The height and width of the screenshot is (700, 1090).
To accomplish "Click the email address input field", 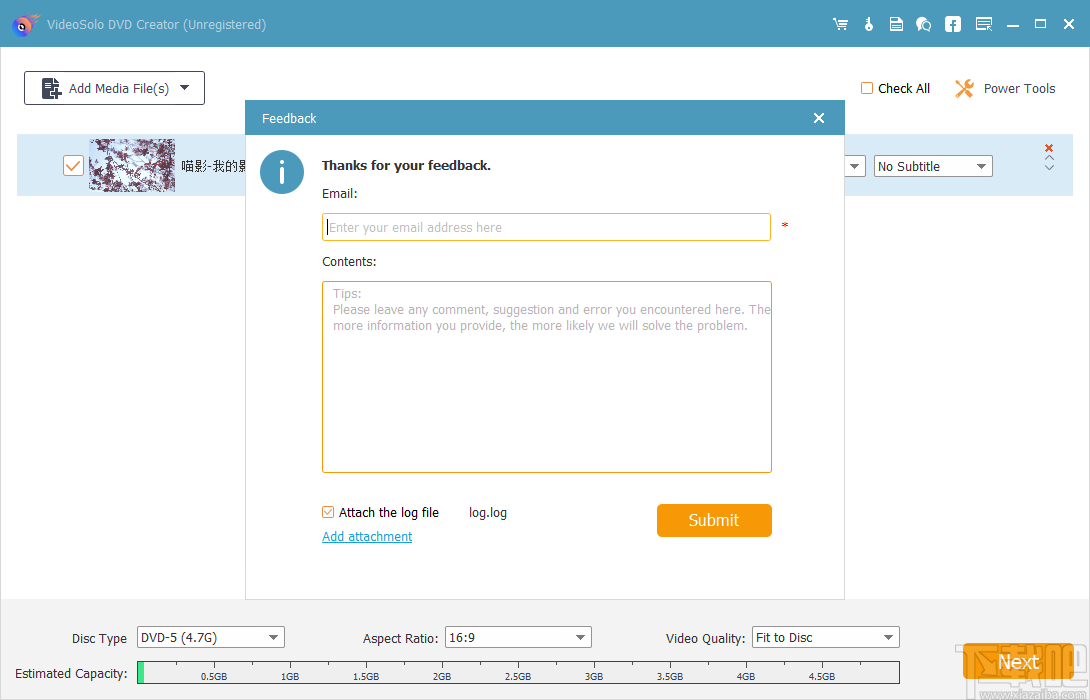I will 546,227.
